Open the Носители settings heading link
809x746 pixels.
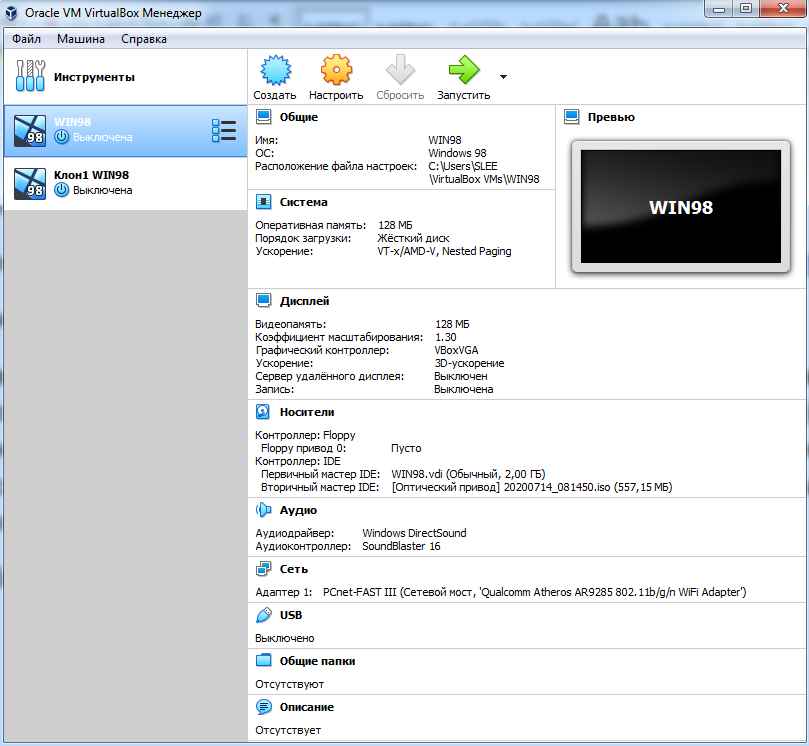(x=307, y=412)
